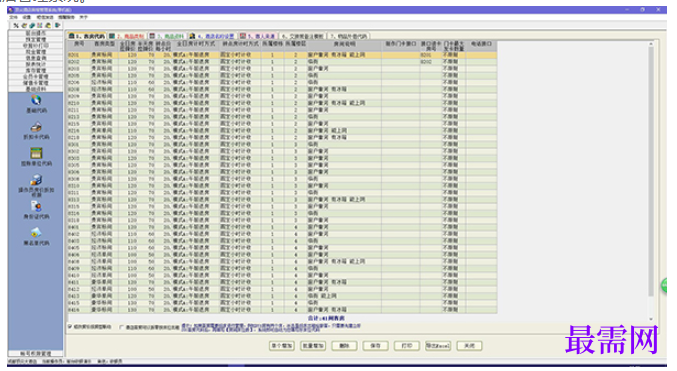
Task: Toggle the second checkbox below the room table
Action: [x=121, y=327]
